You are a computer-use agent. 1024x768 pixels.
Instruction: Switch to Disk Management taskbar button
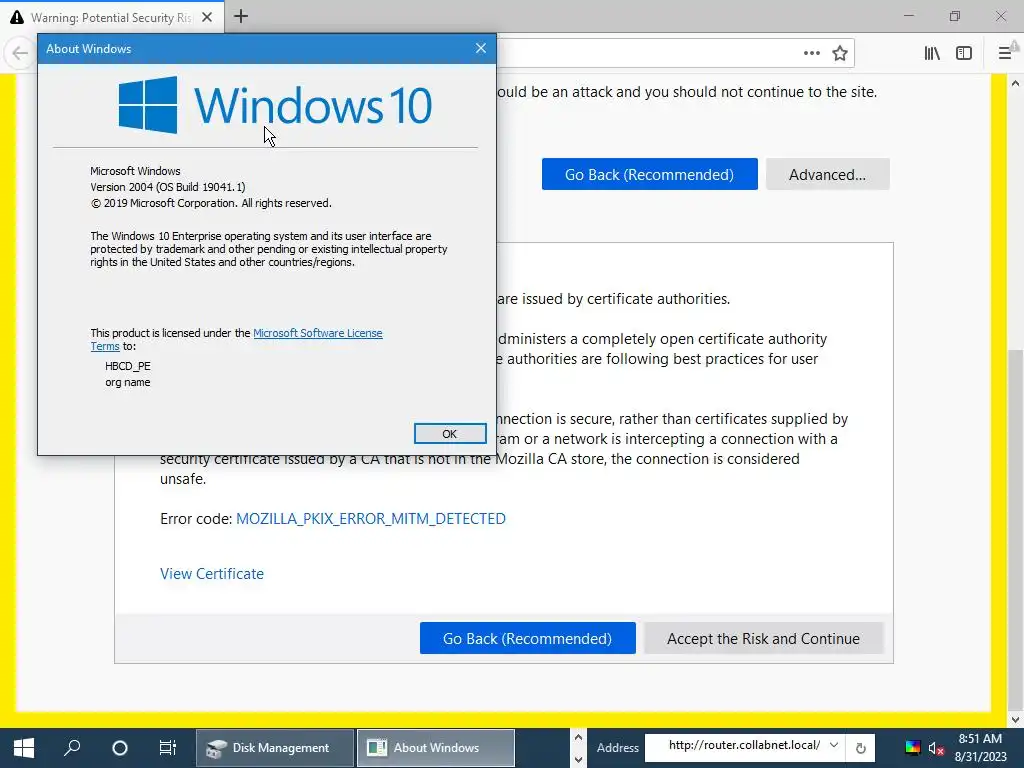(275, 748)
